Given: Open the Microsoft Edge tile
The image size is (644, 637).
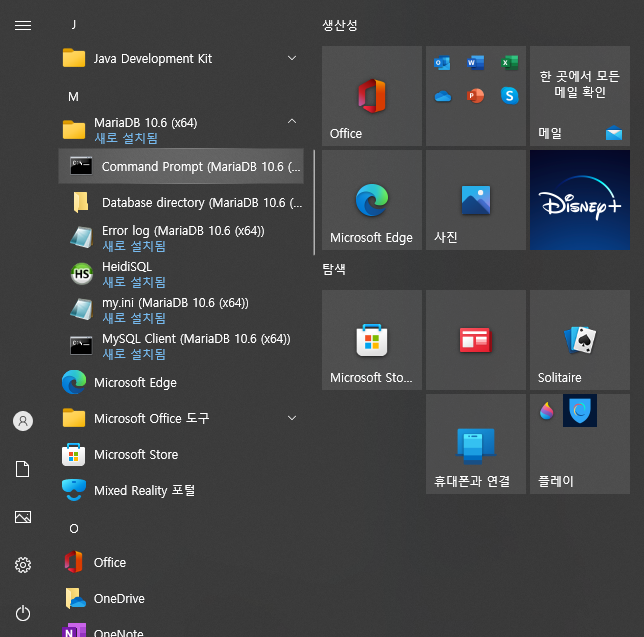Looking at the screenshot, I should tap(372, 200).
